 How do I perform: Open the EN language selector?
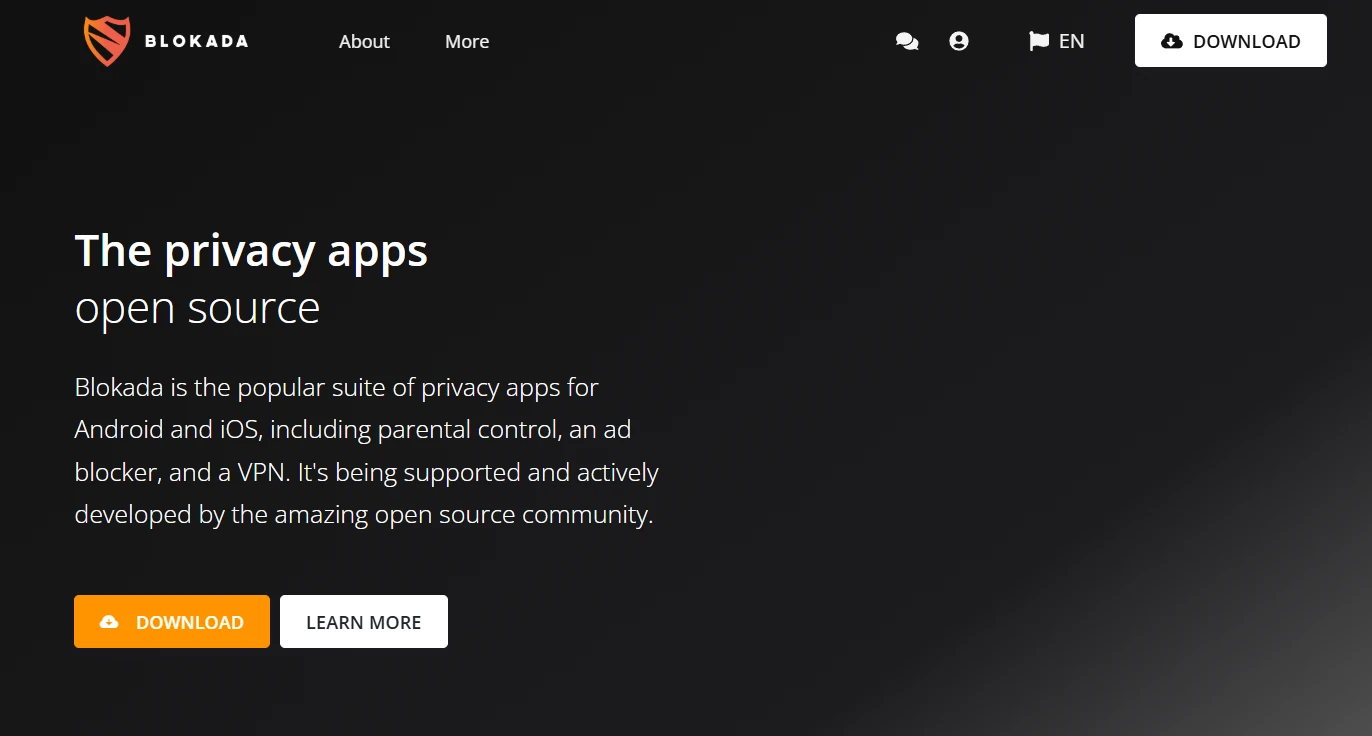coord(1057,41)
